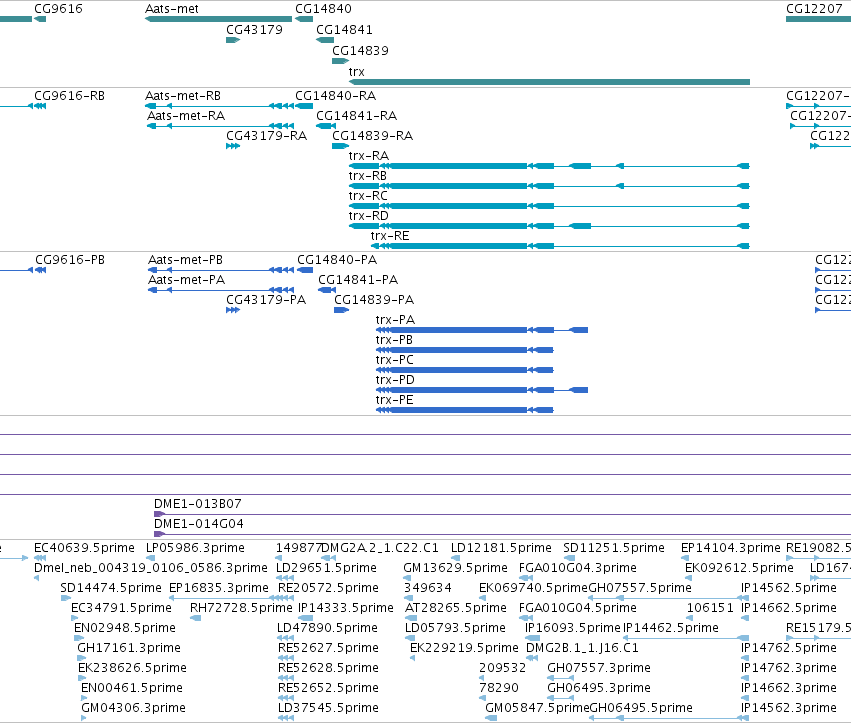Select EST EC34791.5prime
851x723 pixels.
(122, 608)
